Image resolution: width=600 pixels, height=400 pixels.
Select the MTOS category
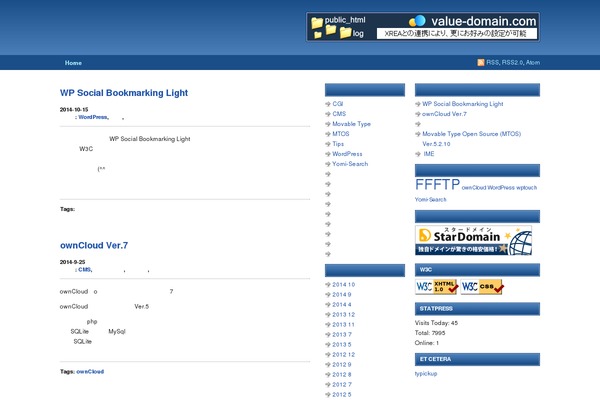coord(341,134)
